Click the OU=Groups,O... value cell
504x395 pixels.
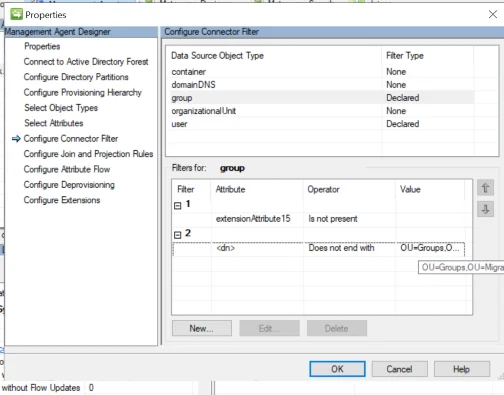pyautogui.click(x=429, y=248)
